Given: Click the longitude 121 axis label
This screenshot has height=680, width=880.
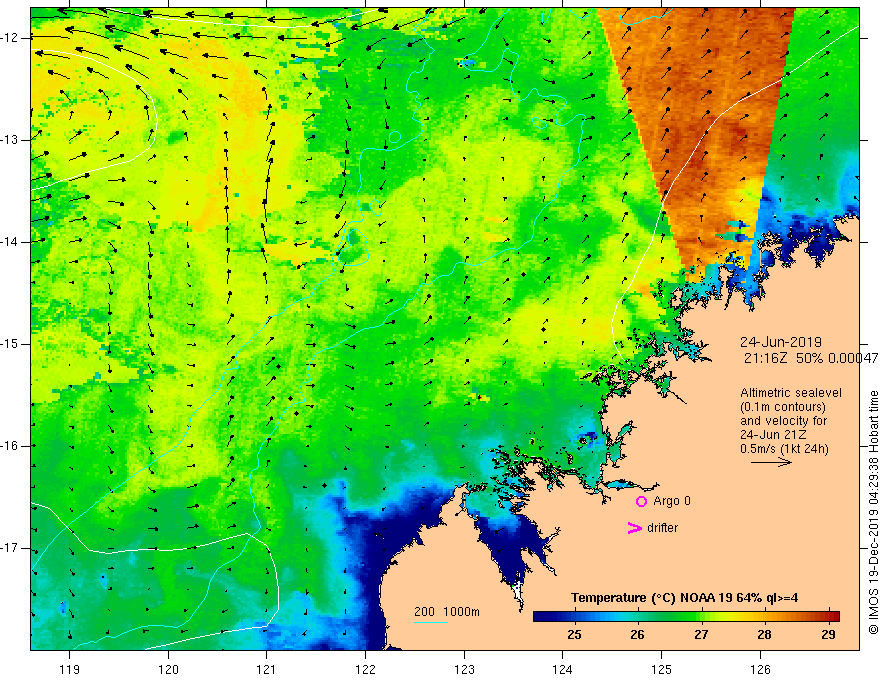Looking at the screenshot, I should tap(267, 669).
